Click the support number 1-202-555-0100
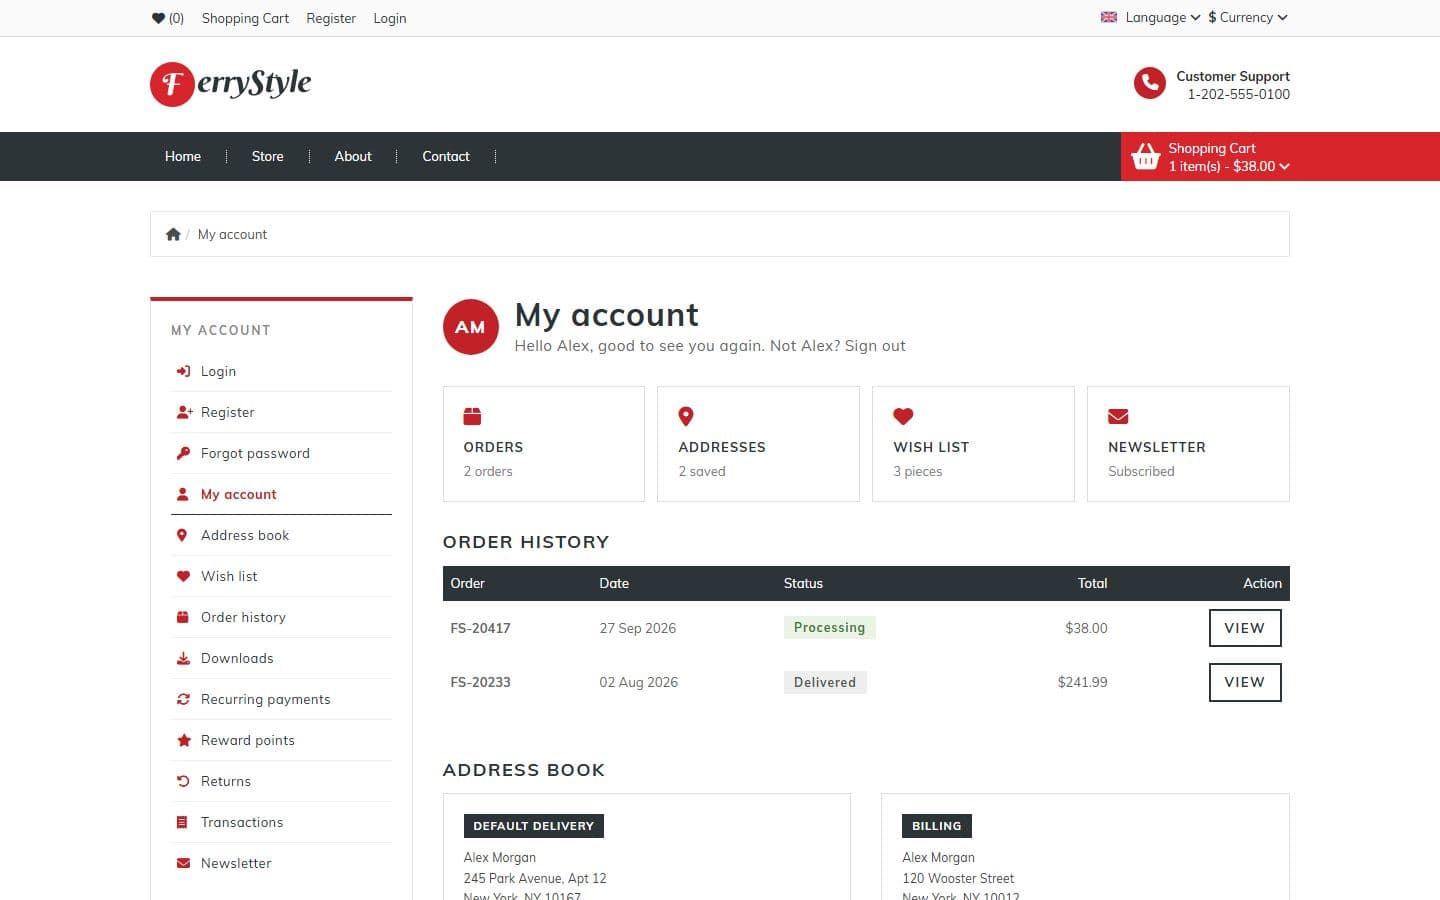This screenshot has width=1440, height=900. click(x=1239, y=94)
